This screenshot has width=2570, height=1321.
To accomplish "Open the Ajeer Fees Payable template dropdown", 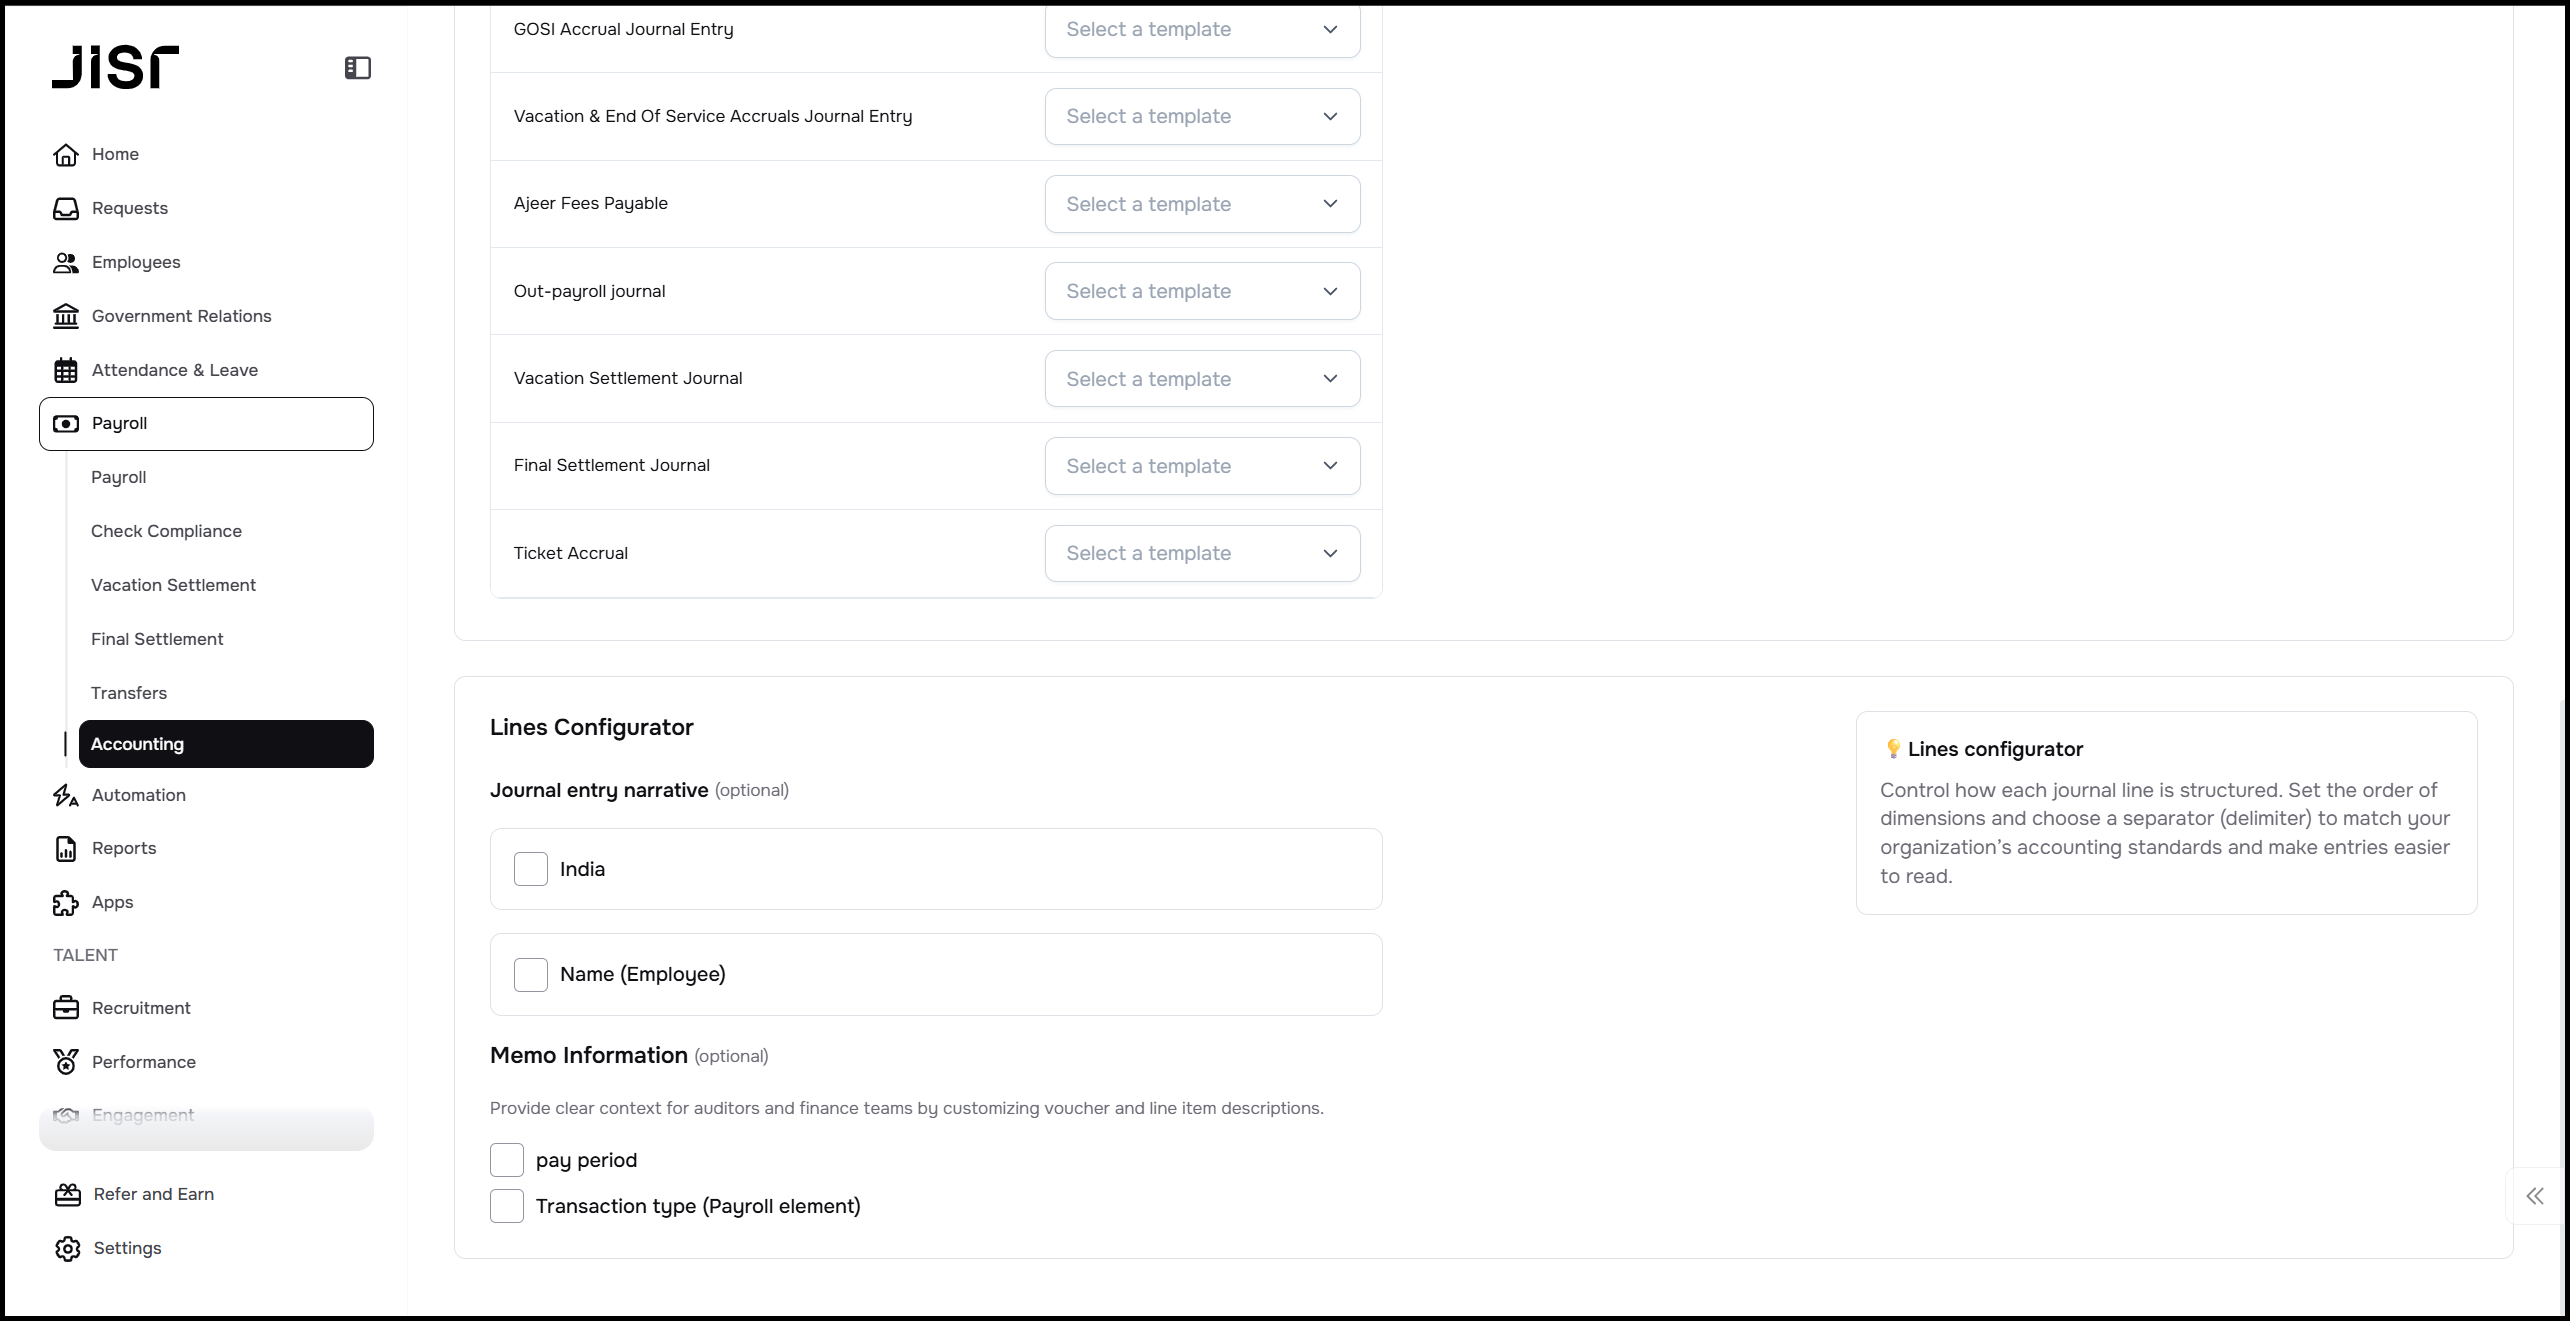I will click(1202, 204).
